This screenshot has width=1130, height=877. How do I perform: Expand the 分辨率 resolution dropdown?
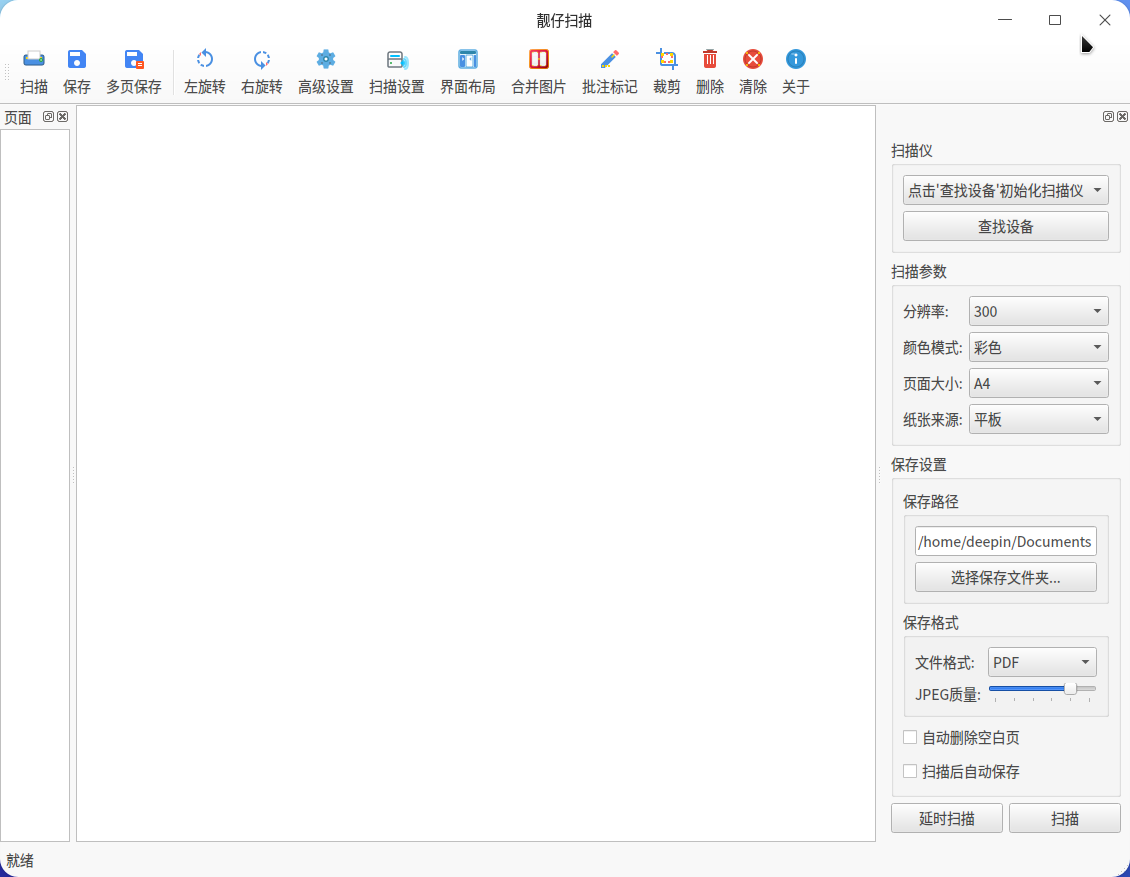click(1038, 311)
